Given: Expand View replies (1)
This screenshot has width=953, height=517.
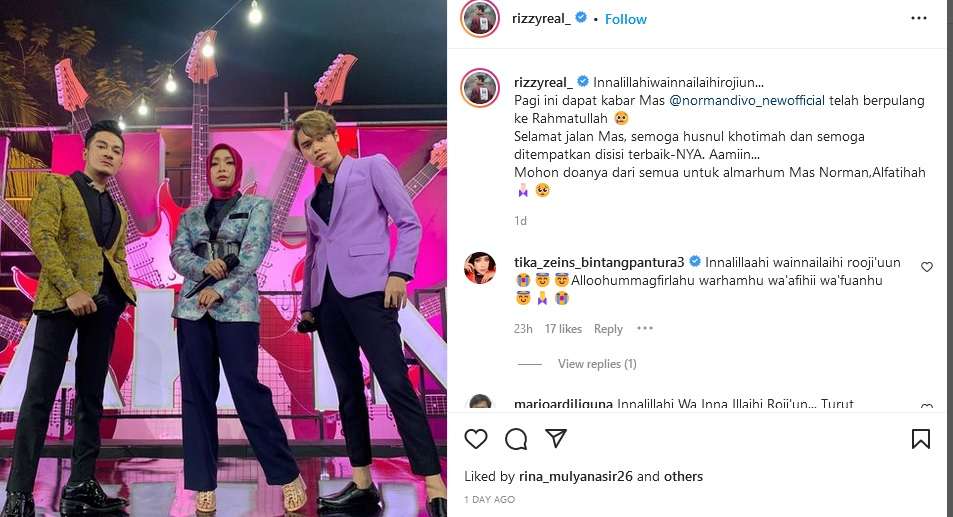Looking at the screenshot, I should point(597,364).
